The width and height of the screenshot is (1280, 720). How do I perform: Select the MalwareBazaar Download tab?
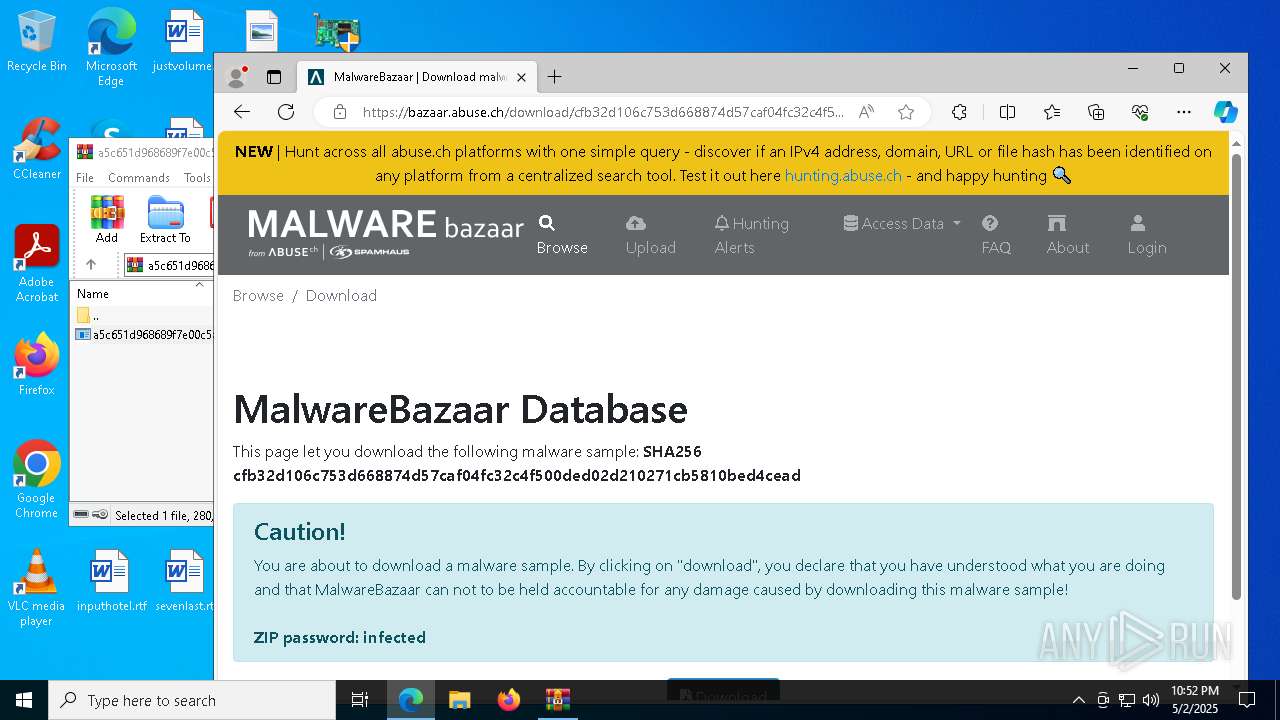click(x=418, y=77)
